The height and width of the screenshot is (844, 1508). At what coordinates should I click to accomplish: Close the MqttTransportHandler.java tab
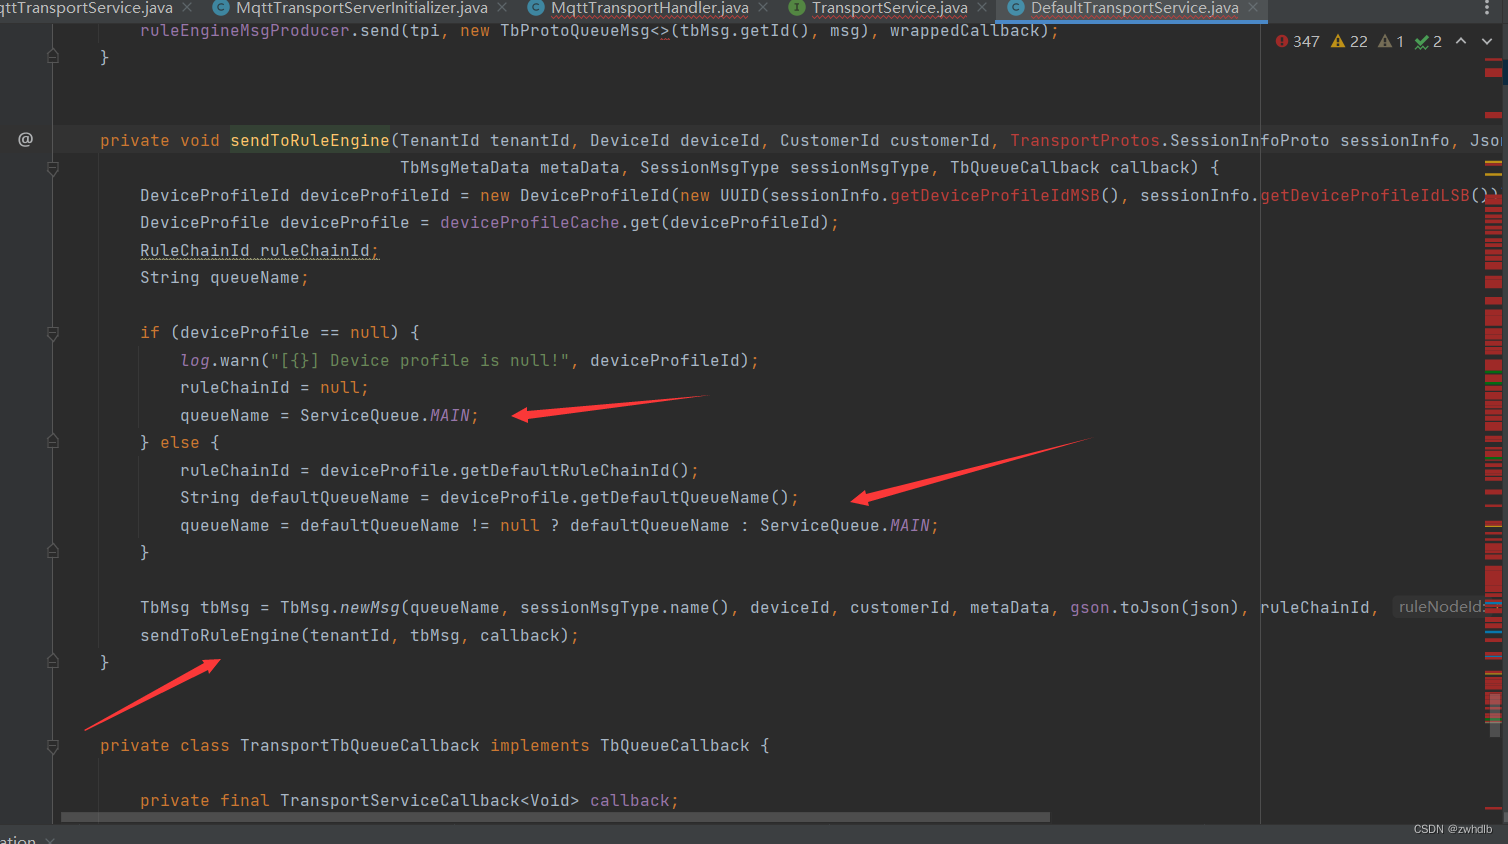coord(763,8)
